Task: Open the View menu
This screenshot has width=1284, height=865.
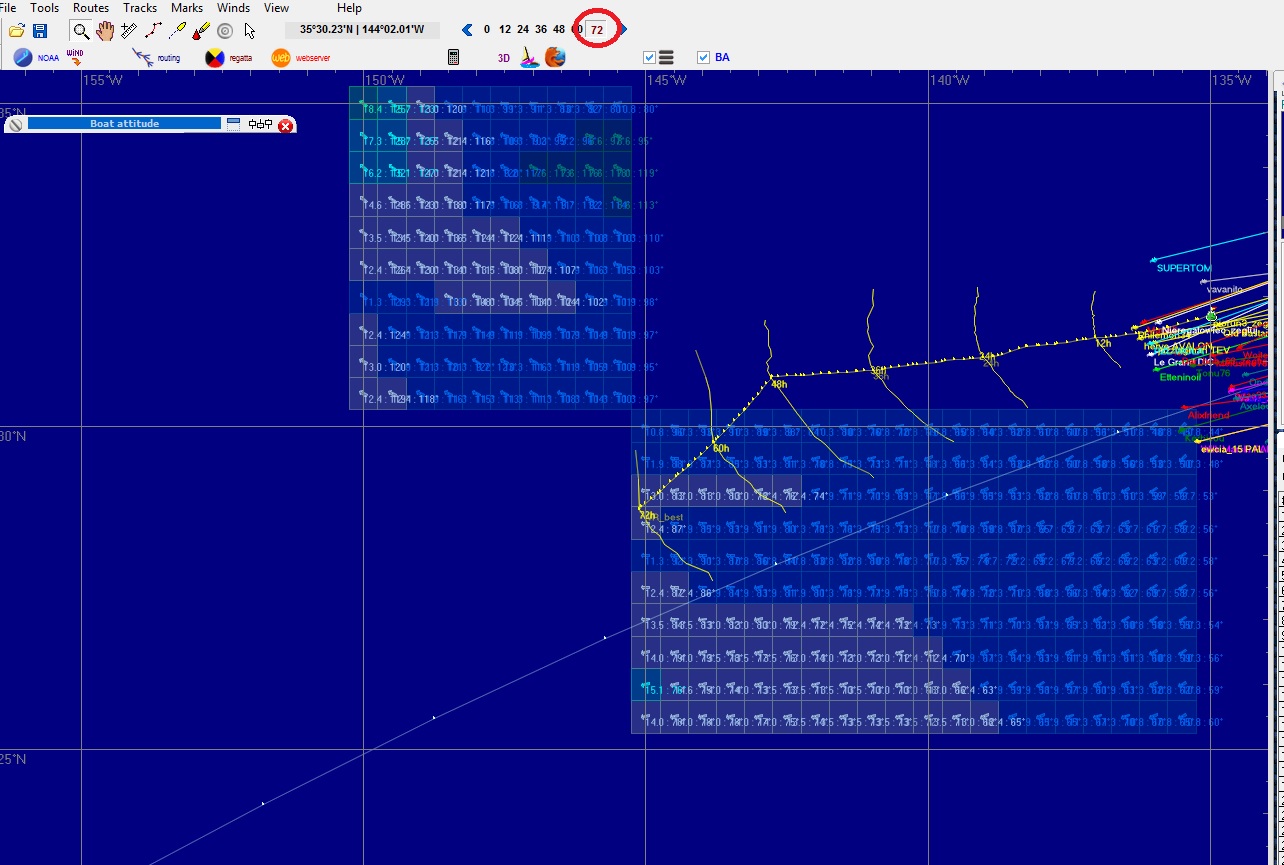Action: click(276, 8)
